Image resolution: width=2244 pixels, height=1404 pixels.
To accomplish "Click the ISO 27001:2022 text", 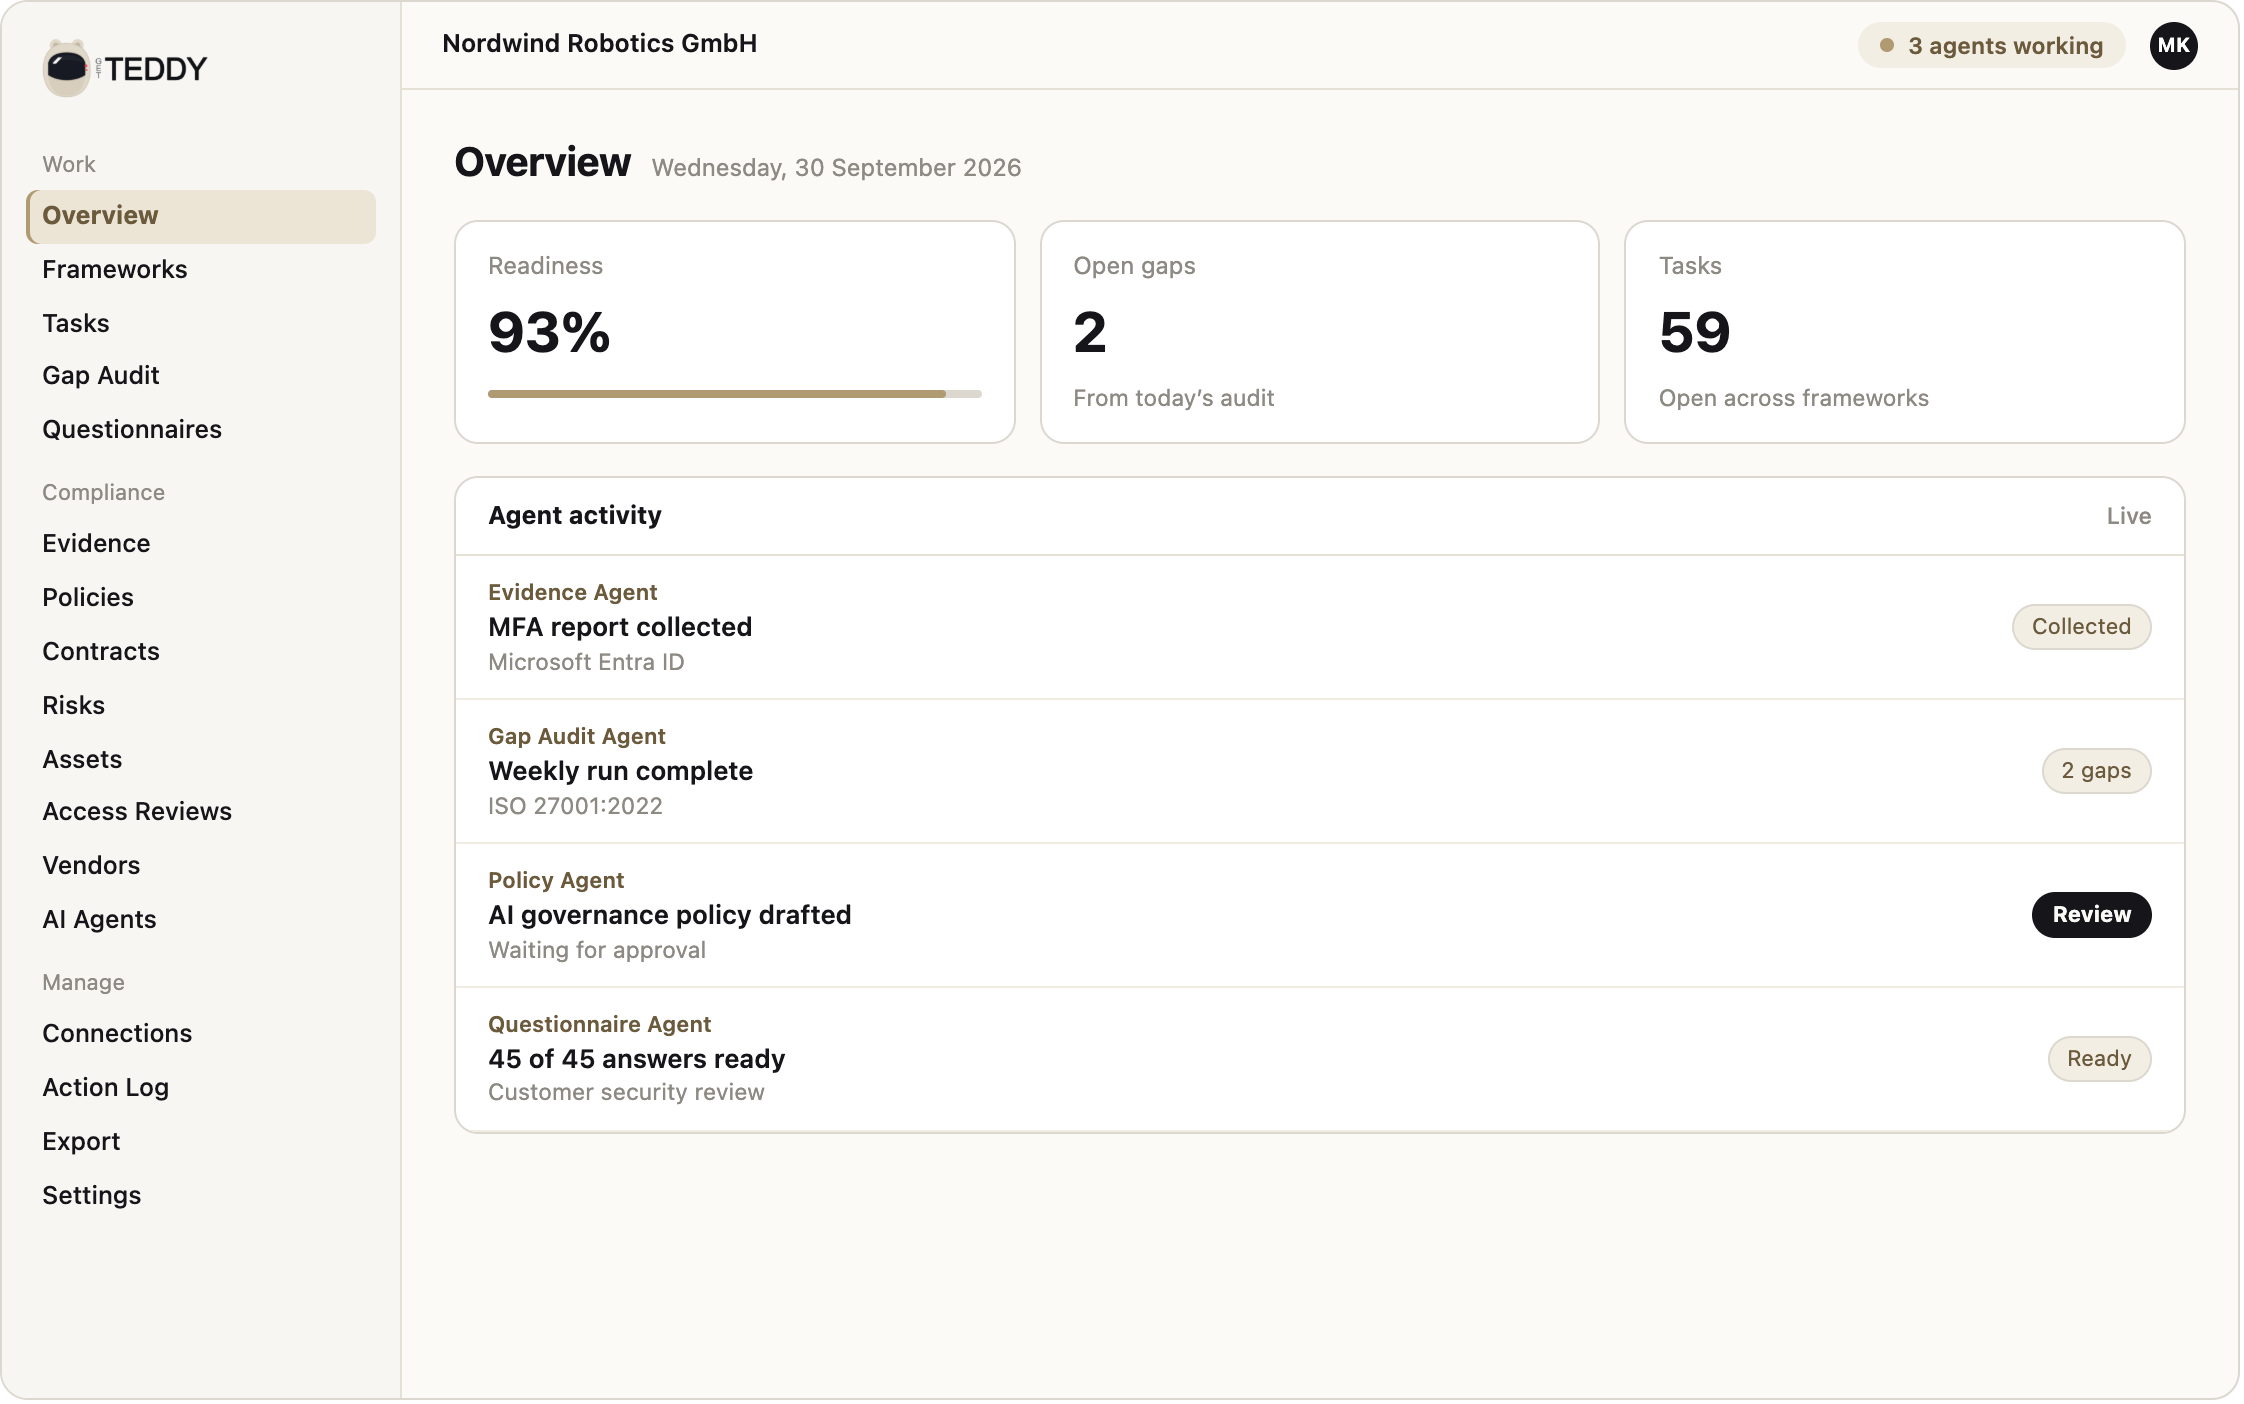I will [x=575, y=806].
